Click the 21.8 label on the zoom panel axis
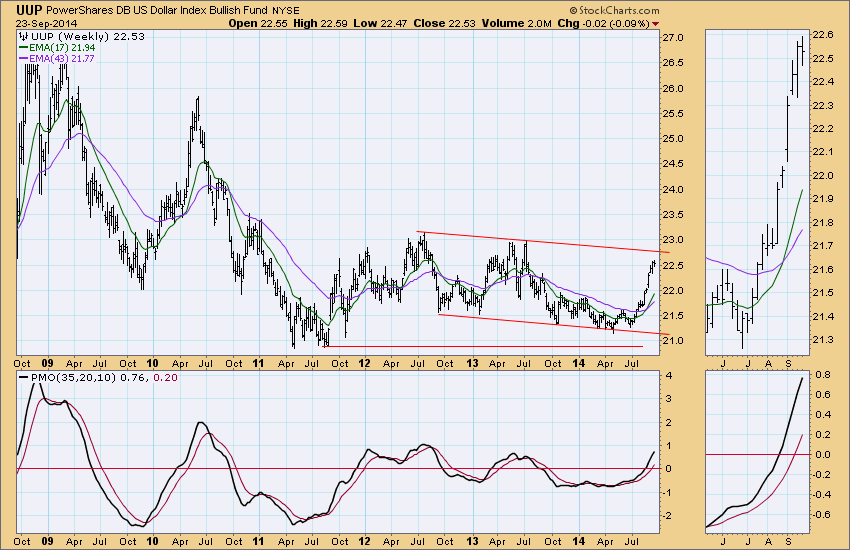 coord(823,223)
